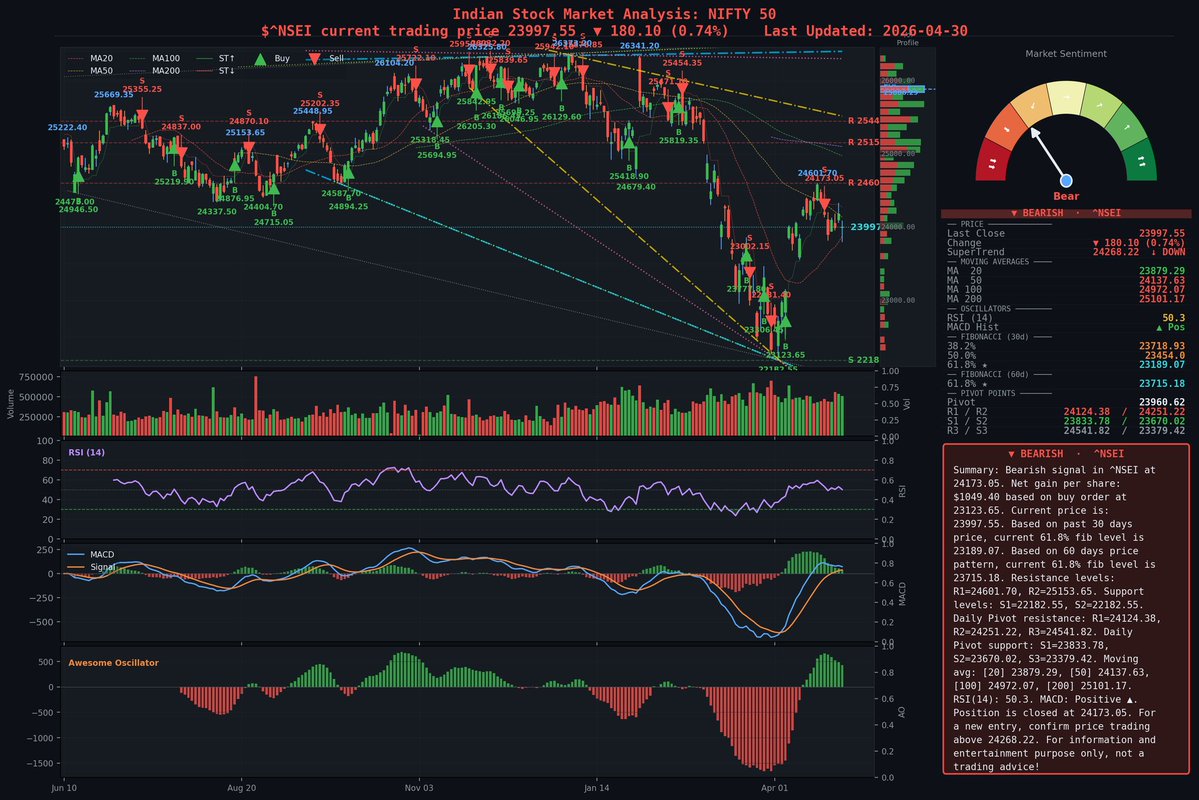Click the Nov 03 date axis label

tap(418, 788)
